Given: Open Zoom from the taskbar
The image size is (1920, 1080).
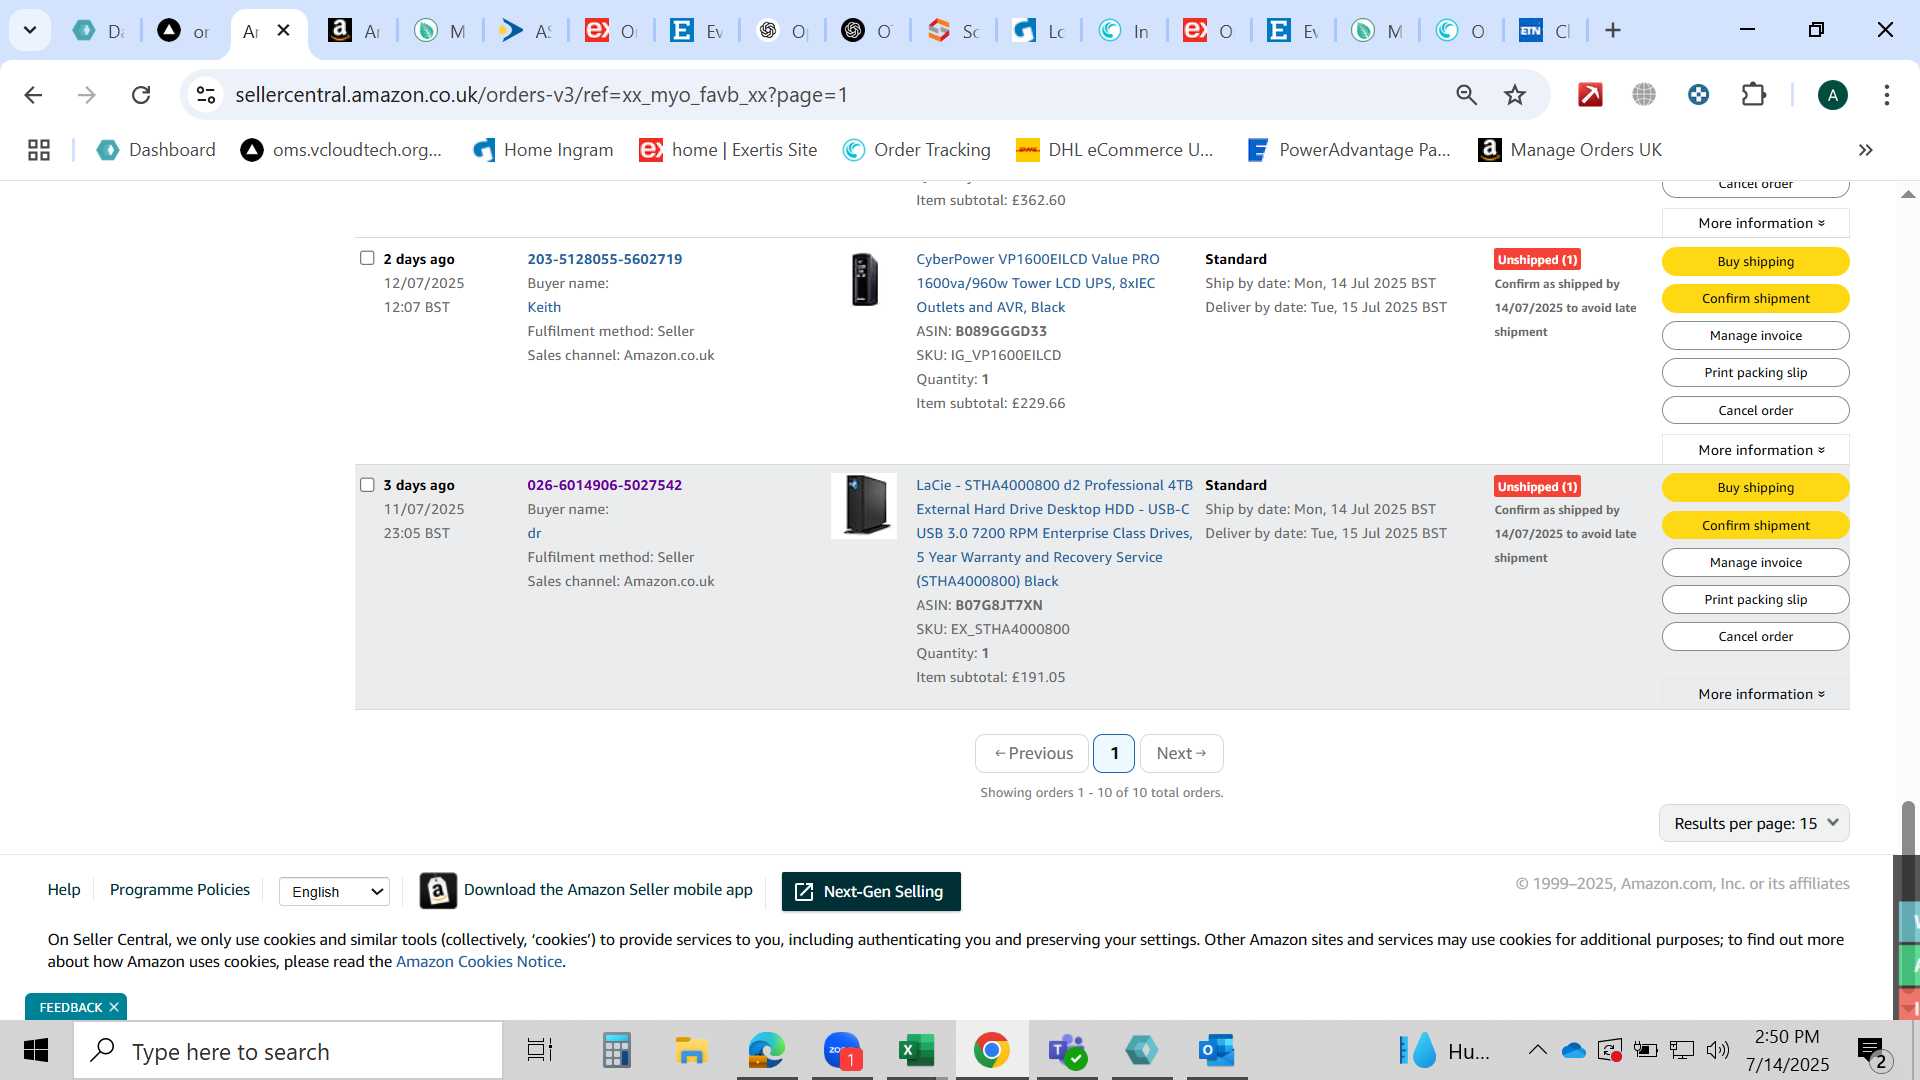Looking at the screenshot, I should pyautogui.click(x=842, y=1051).
